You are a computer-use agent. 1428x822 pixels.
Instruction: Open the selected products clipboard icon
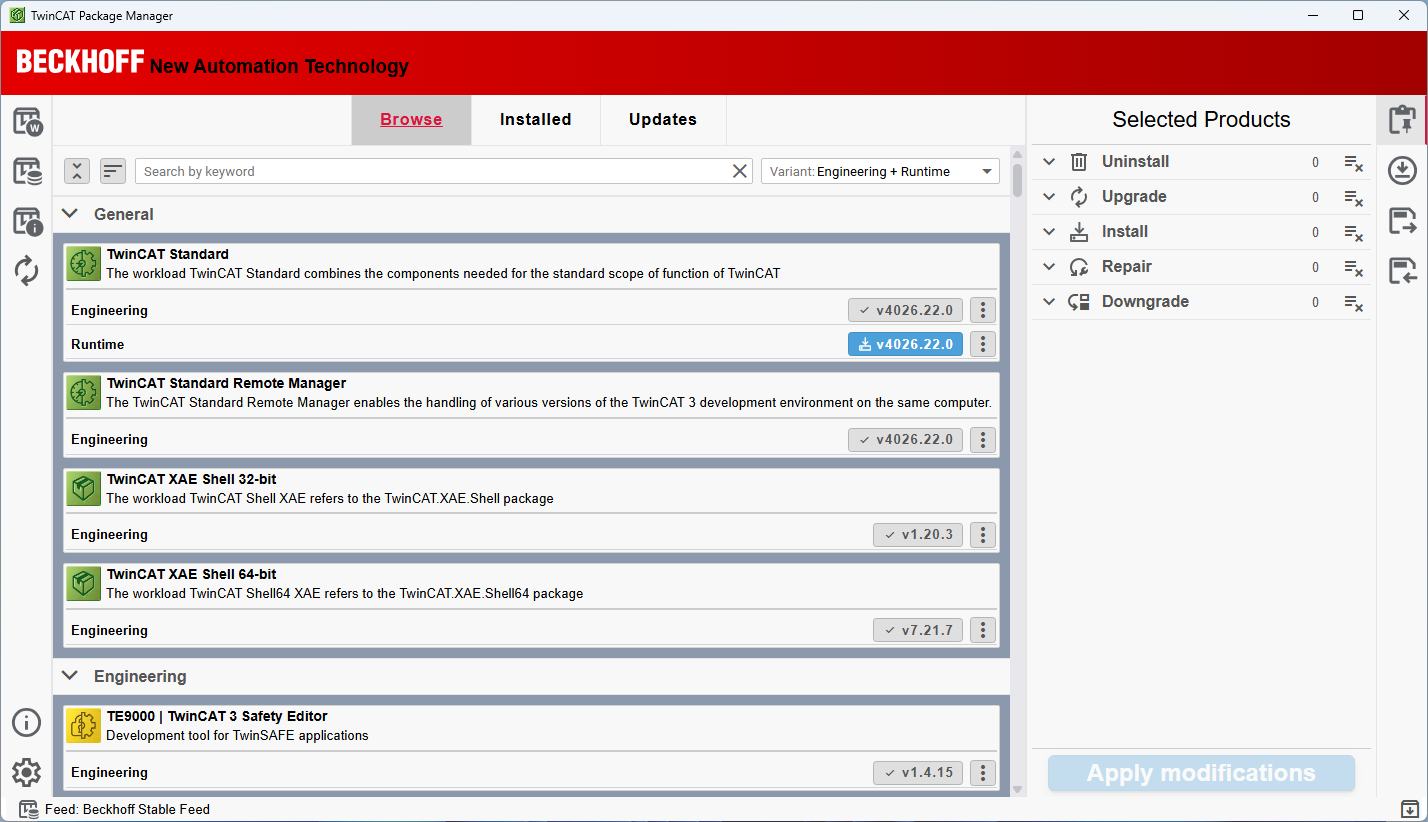(1402, 120)
